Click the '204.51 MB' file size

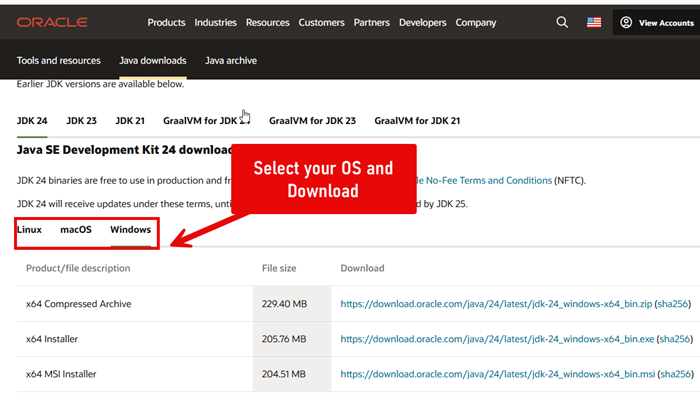(283, 374)
